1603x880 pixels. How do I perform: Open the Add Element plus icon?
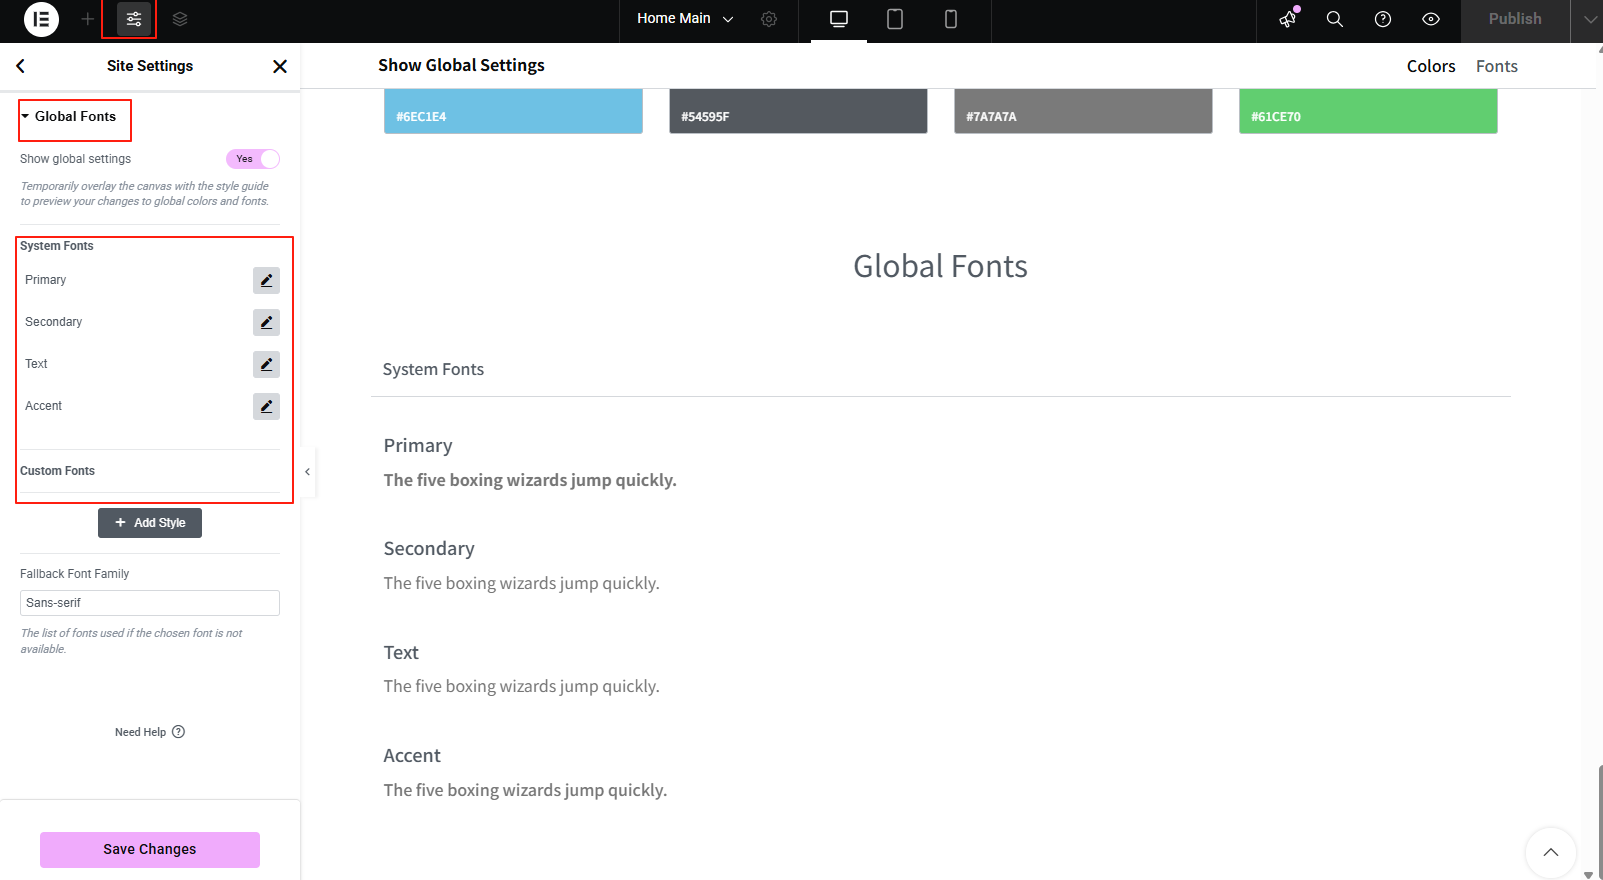click(88, 19)
